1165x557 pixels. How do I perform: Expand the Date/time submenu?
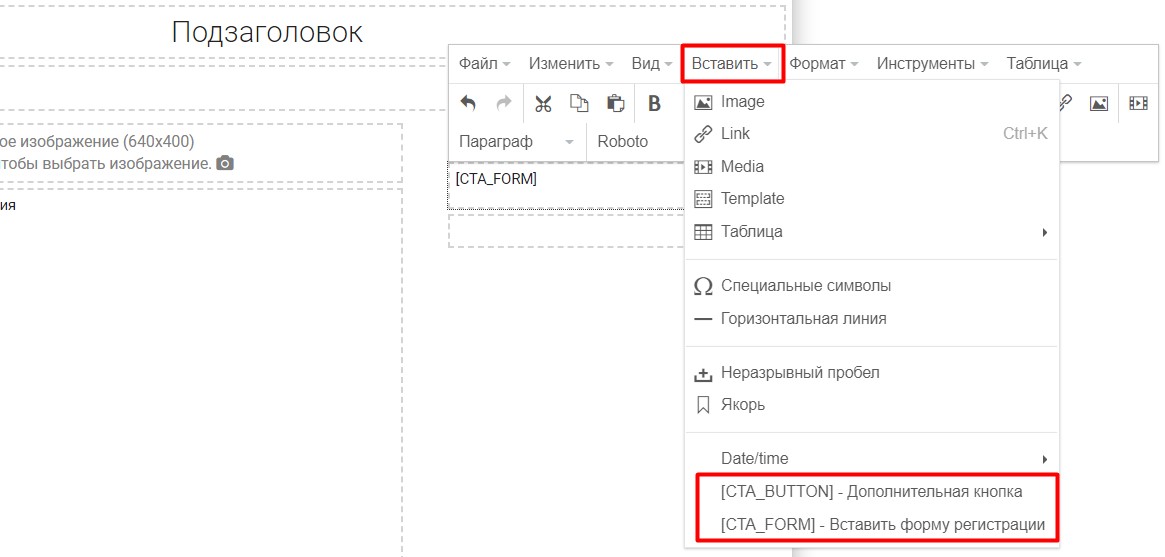[870, 459]
